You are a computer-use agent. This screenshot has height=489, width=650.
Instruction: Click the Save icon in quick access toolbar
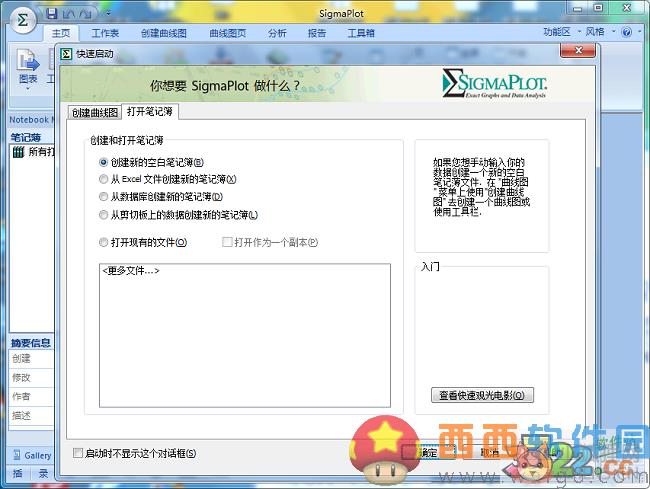(51, 14)
